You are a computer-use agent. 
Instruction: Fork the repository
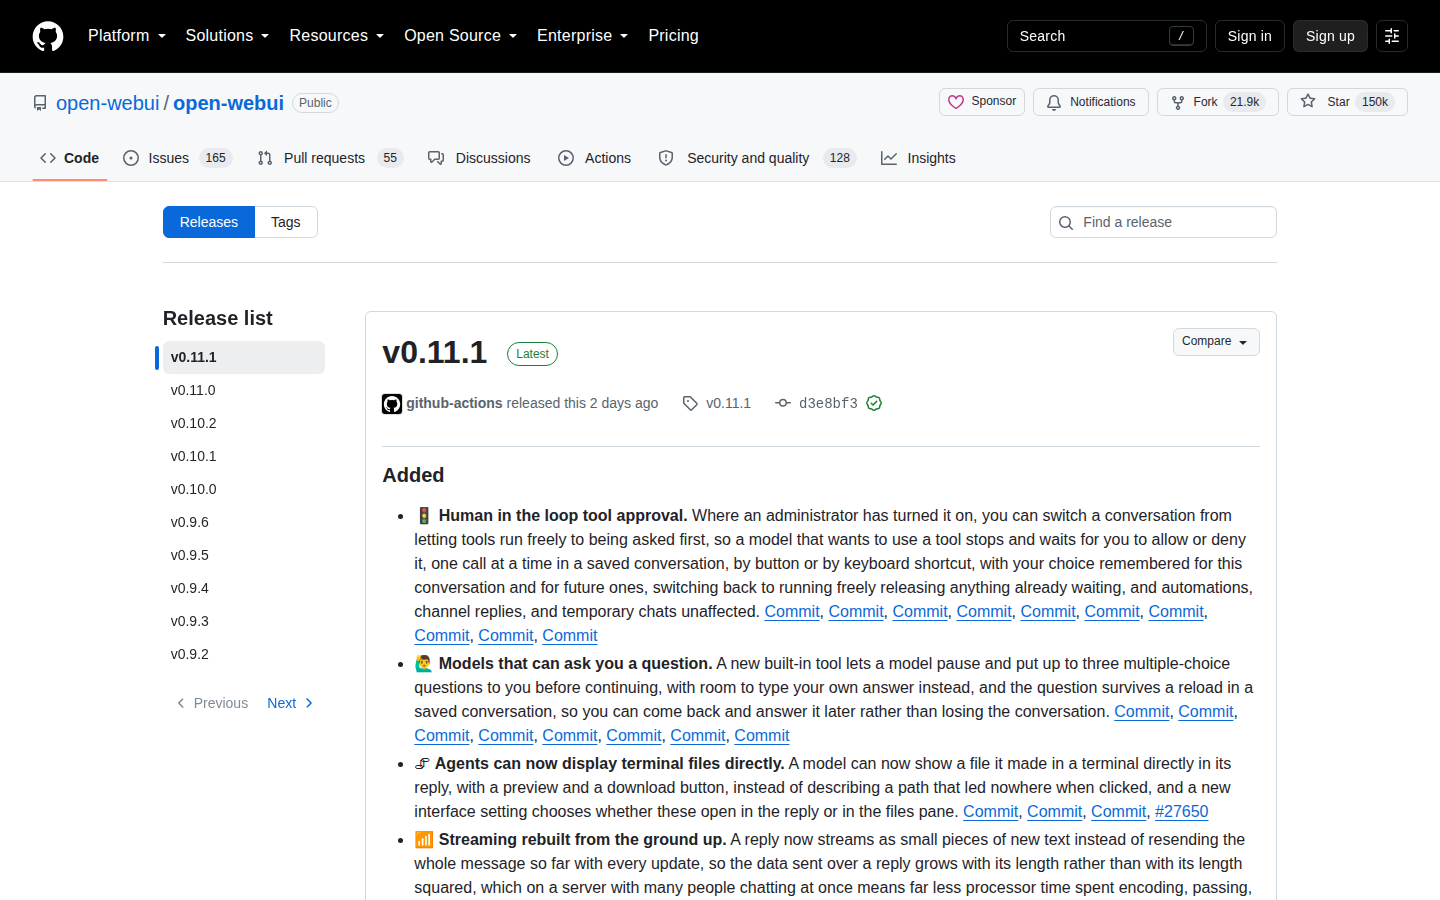1218,102
